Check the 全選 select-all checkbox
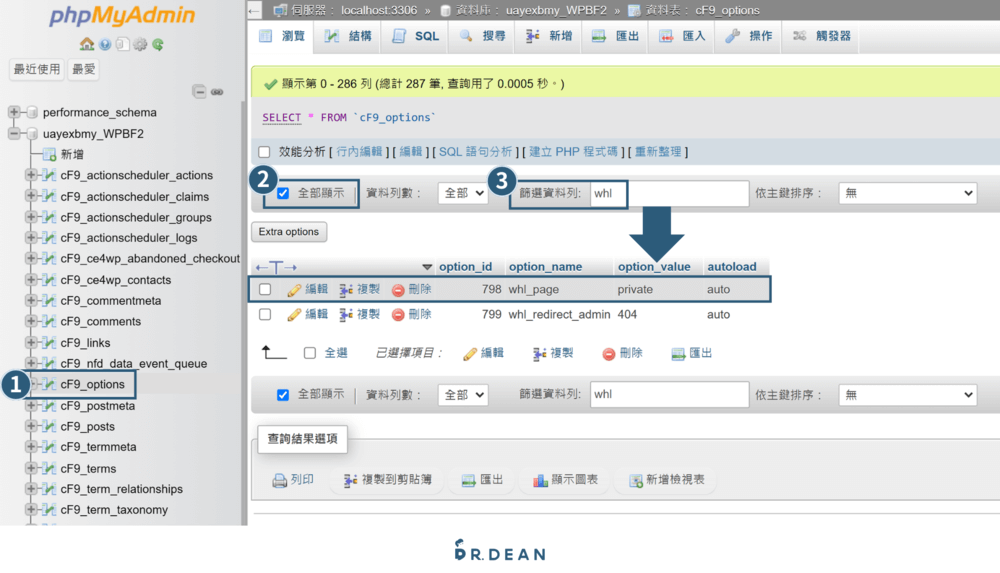This screenshot has width=1000, height=573. (310, 353)
